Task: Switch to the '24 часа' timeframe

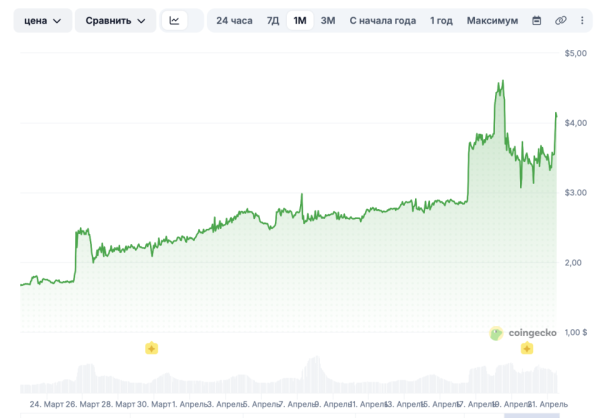Action: click(234, 20)
